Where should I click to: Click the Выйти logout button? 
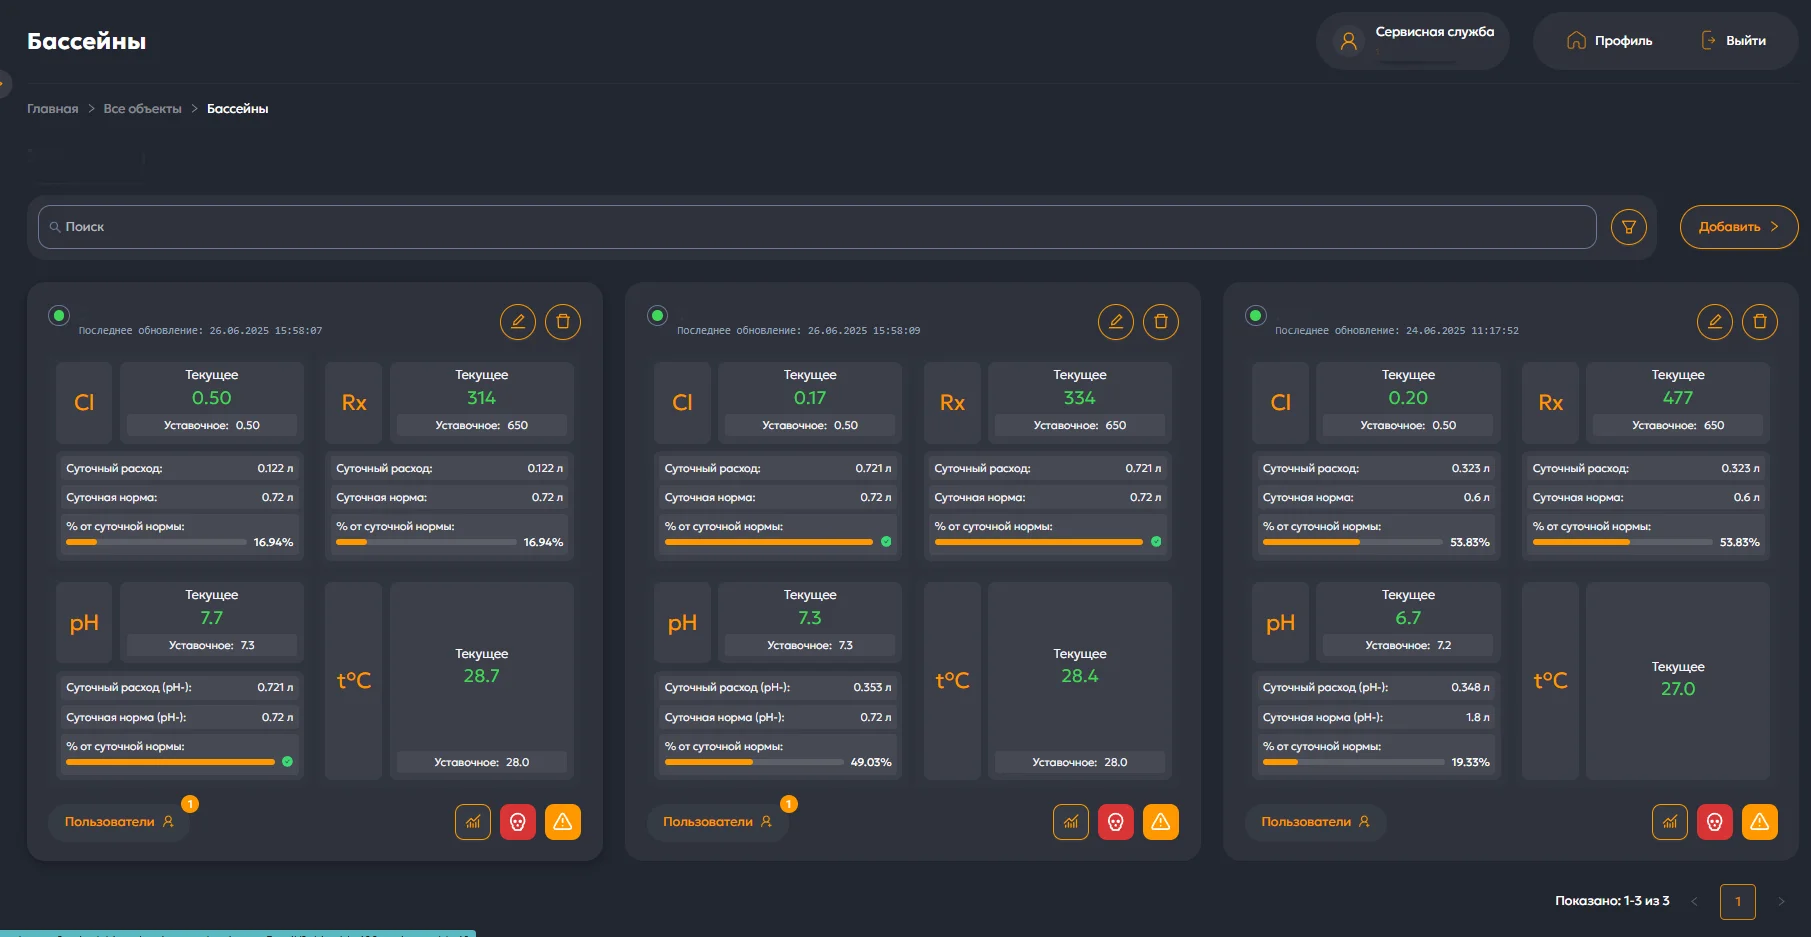[1735, 41]
